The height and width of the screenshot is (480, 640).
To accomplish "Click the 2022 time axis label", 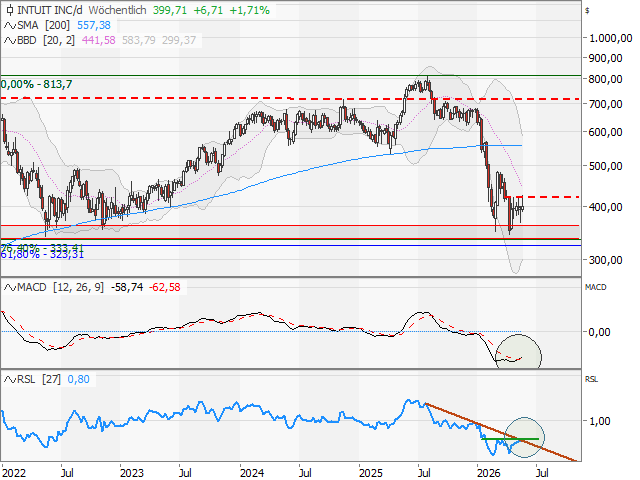I will pyautogui.click(x=13, y=473).
